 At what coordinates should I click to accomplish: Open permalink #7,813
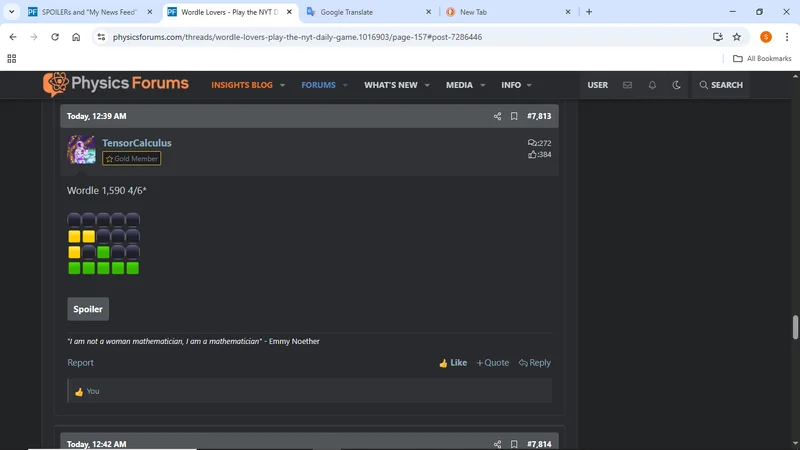(539, 116)
